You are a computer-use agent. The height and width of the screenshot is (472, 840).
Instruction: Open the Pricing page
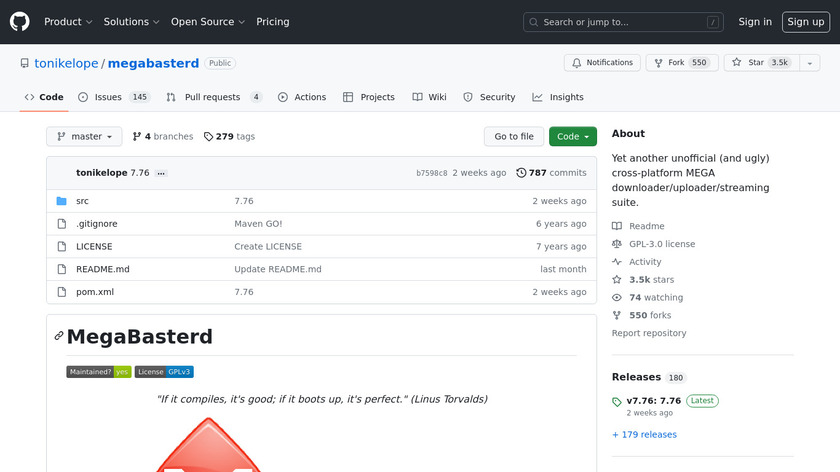tap(273, 22)
